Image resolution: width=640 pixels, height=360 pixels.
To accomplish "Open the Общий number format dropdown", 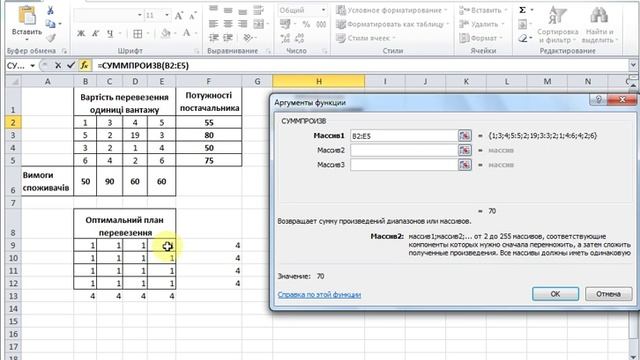I will (x=323, y=10).
